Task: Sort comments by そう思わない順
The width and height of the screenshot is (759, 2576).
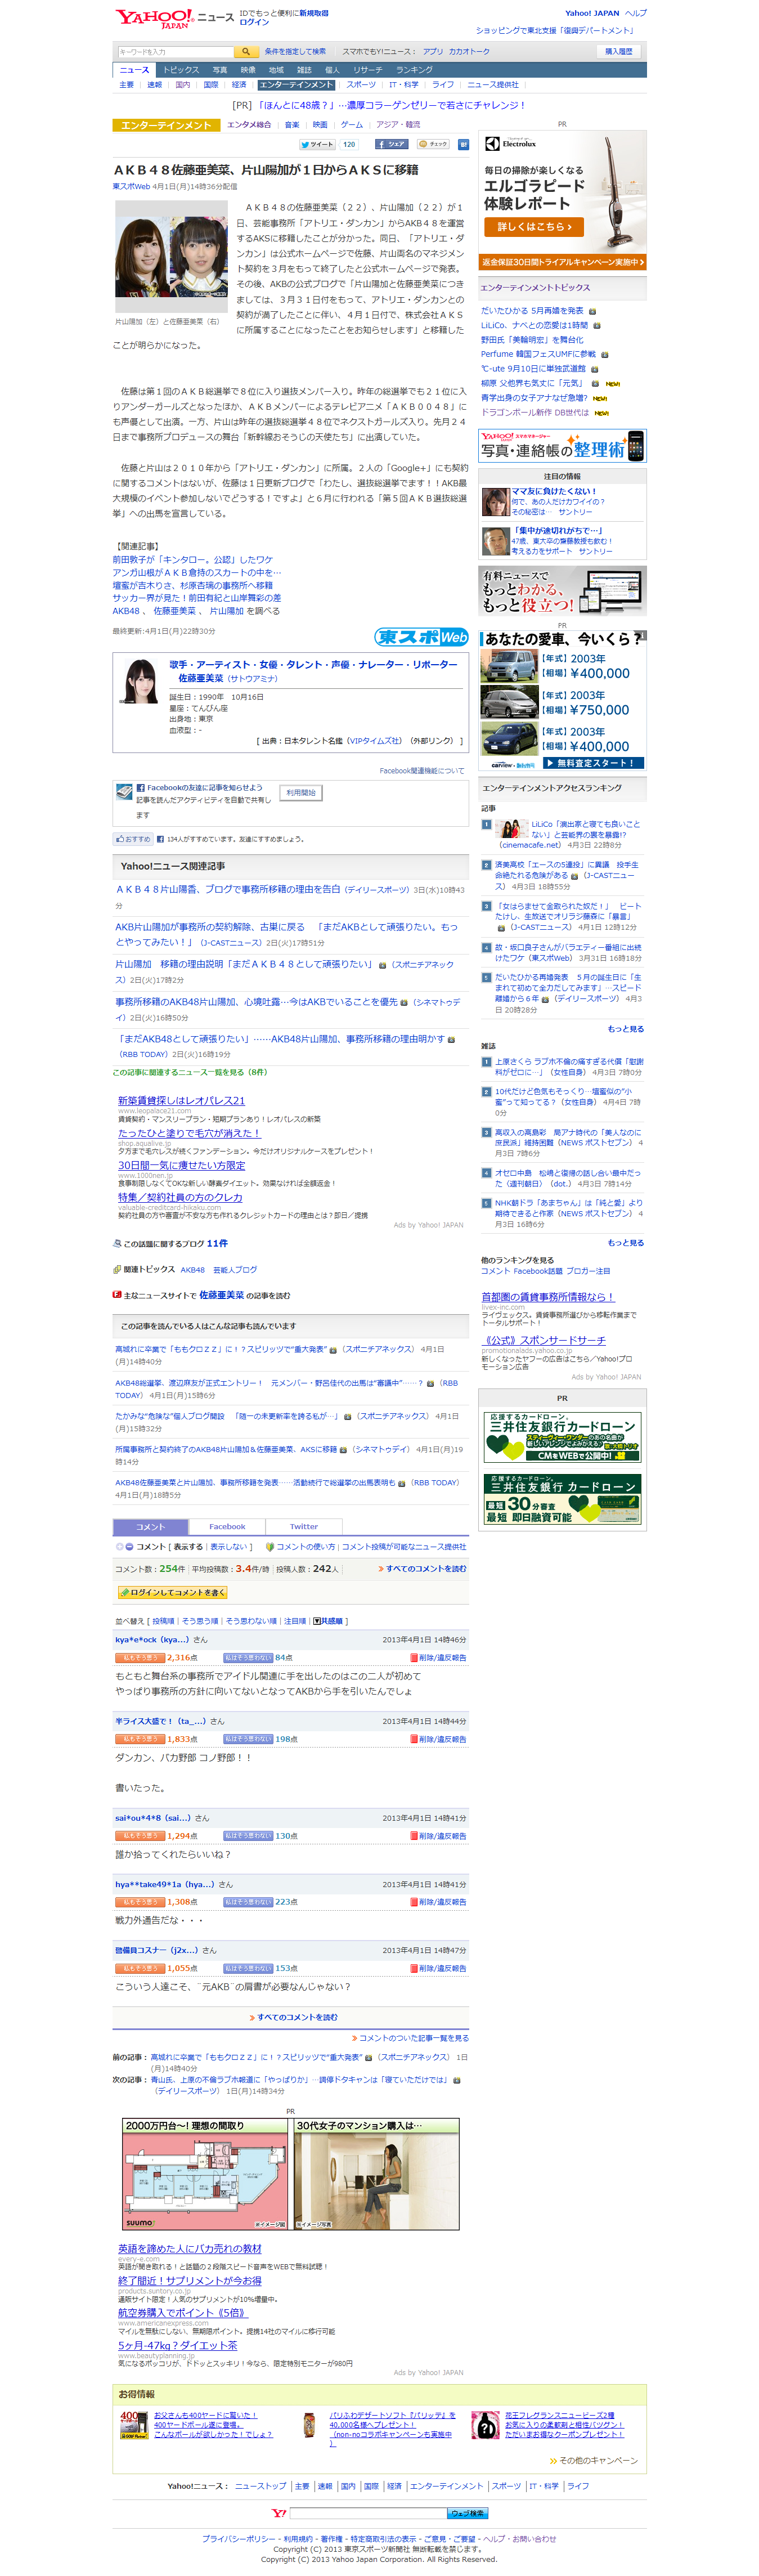Action: tap(251, 1621)
